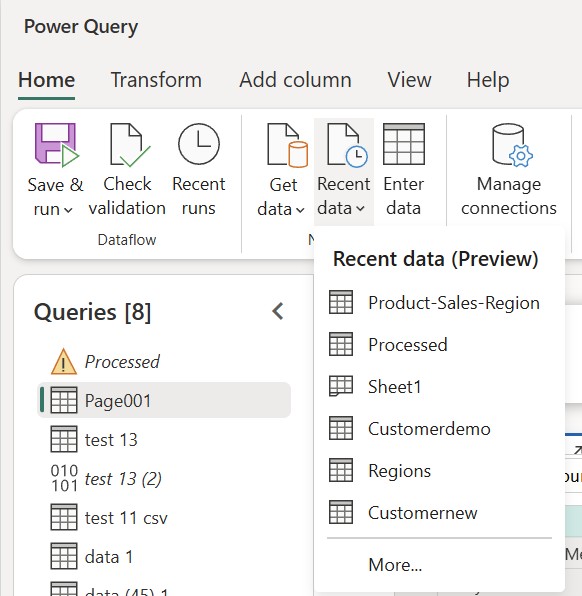
Task: Click table icon beside test 11 csv
Action: (x=63, y=517)
